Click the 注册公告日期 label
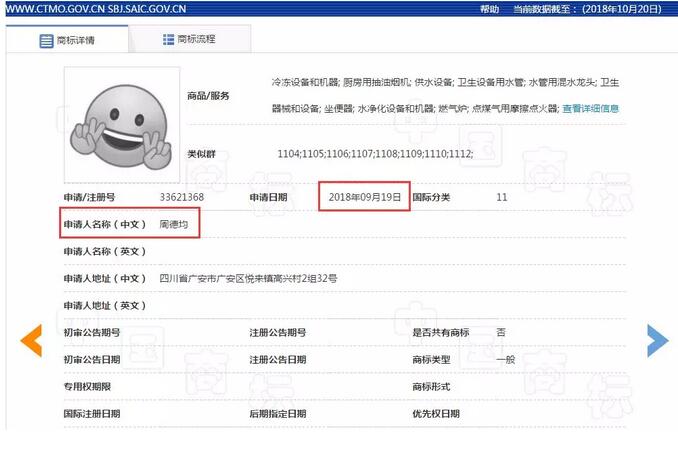 tap(278, 360)
